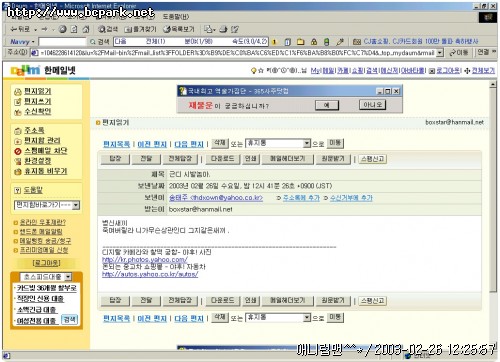Viewport: 500px width, 362px height.
Task: Go back with the 뒤로 arrow
Action: coord(21,29)
